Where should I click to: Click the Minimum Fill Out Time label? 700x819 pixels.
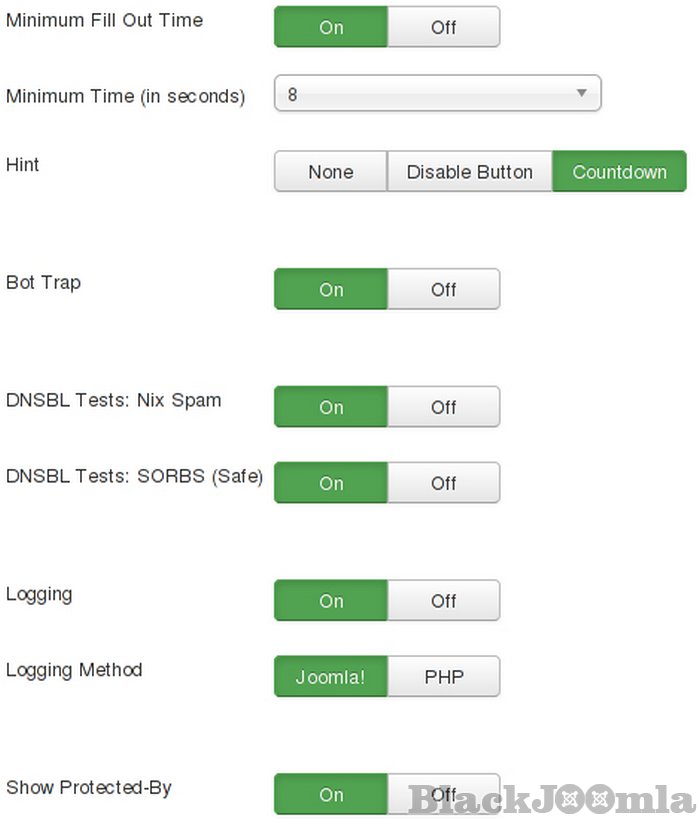104,20
